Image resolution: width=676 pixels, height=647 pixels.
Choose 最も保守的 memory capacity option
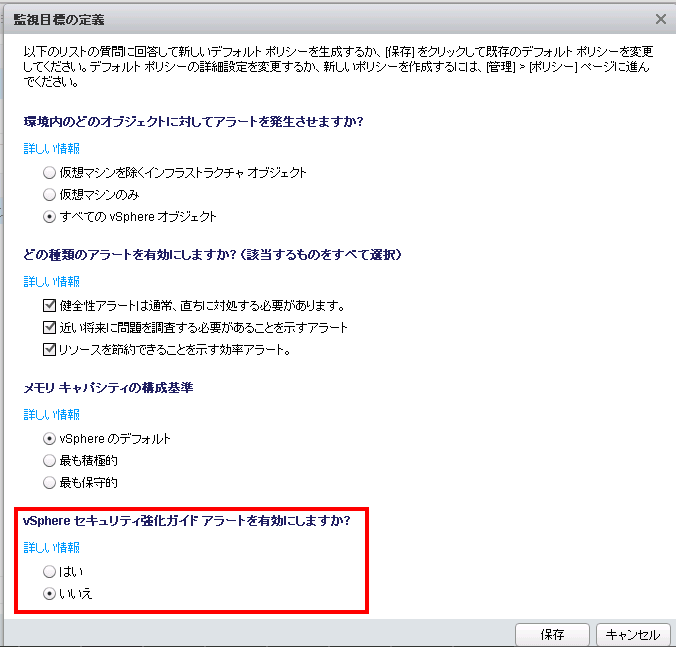coord(50,483)
